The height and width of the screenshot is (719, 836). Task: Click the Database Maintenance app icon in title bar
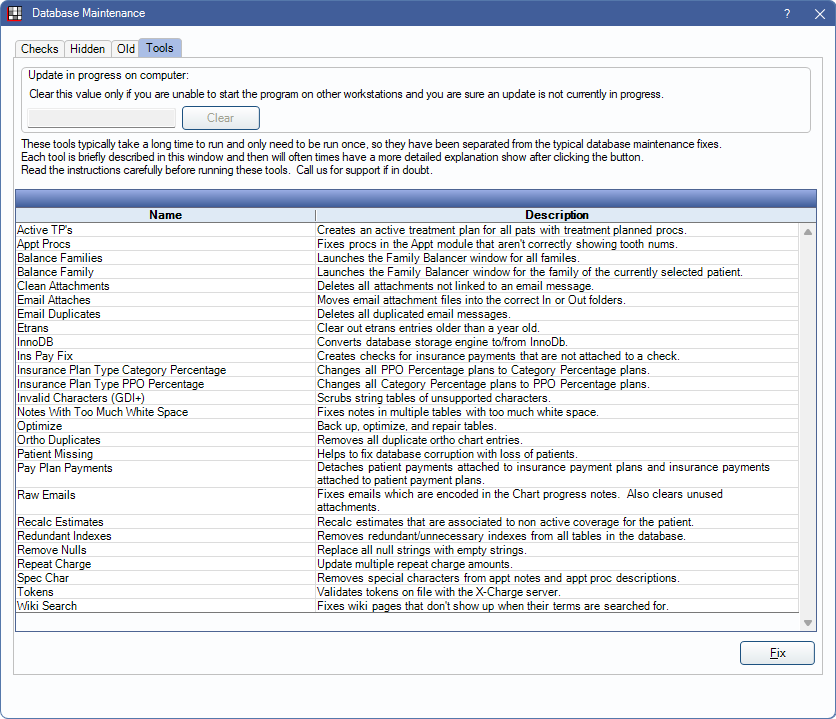pos(15,13)
